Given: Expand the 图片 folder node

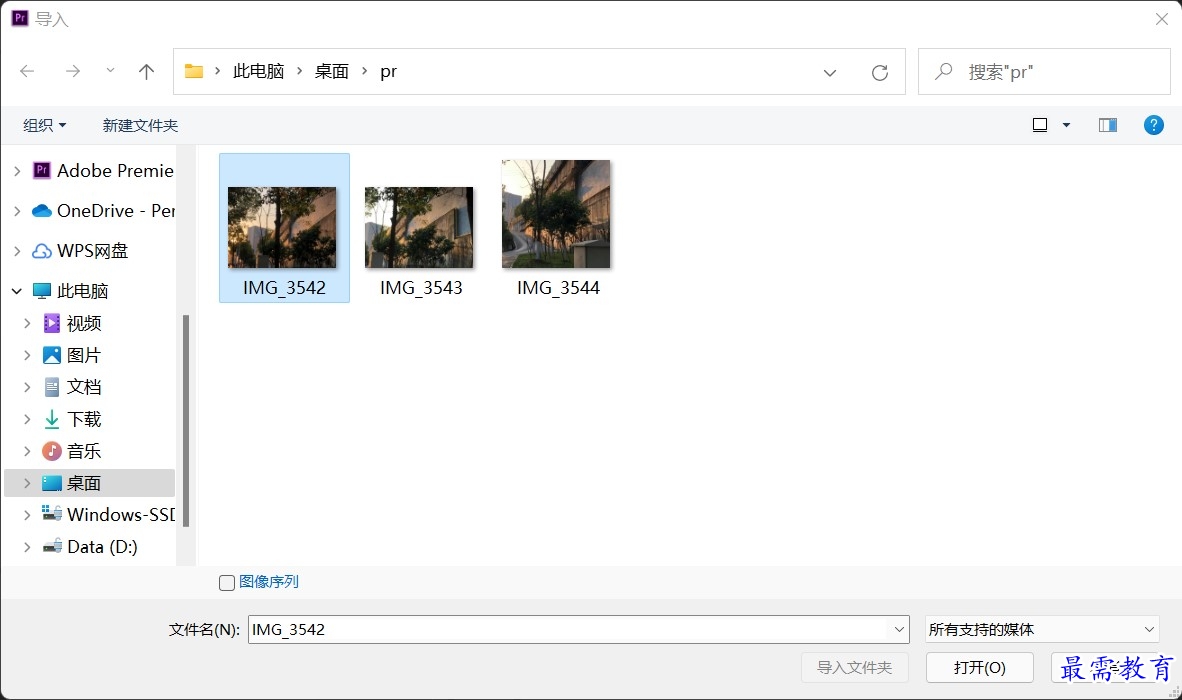Looking at the screenshot, I should tap(27, 355).
